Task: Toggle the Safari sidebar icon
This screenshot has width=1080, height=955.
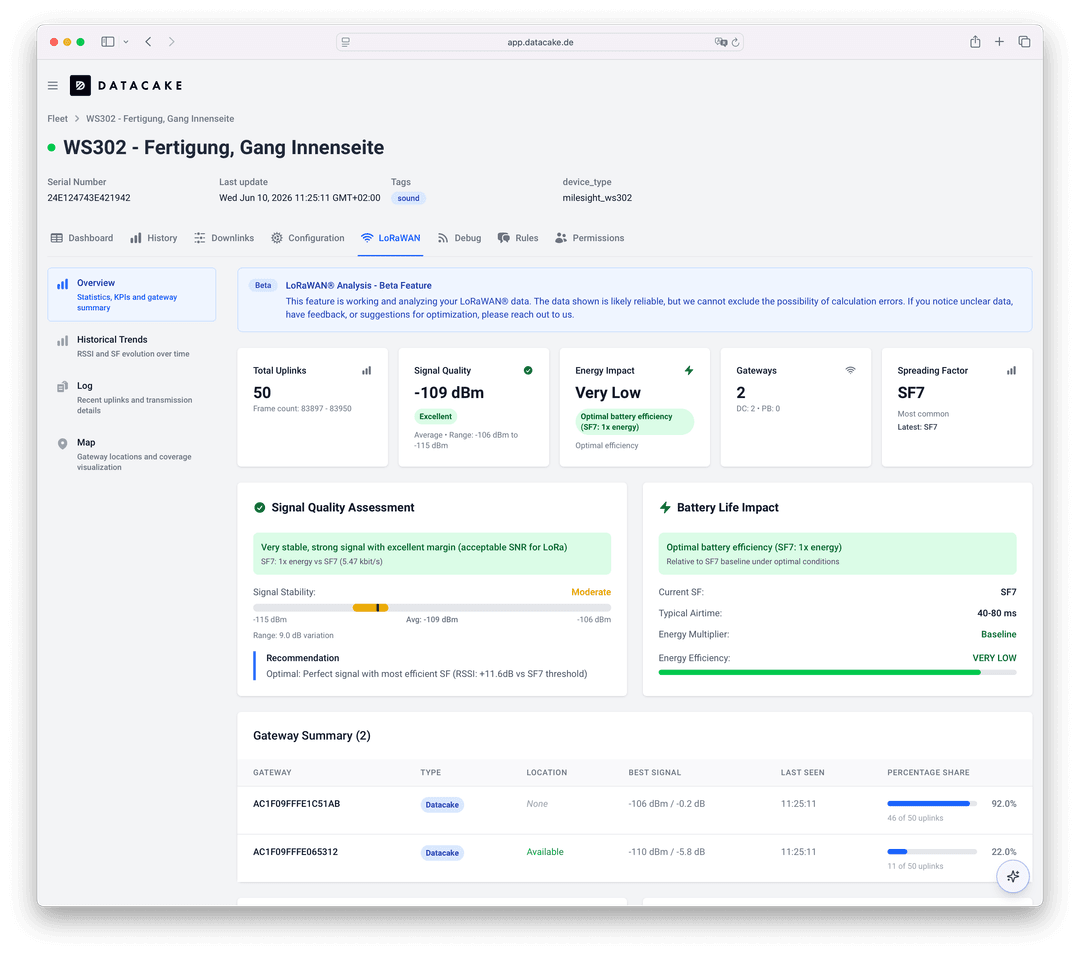Action: tap(107, 41)
